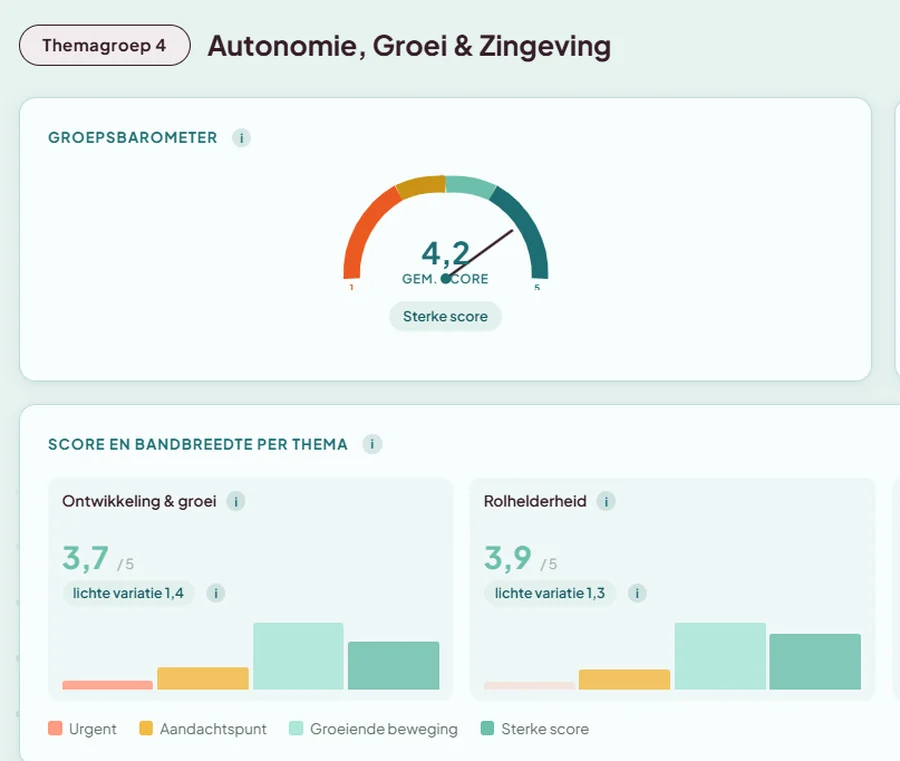
Task: Click the Groeiende beweging legend swatch
Action: pos(296,728)
